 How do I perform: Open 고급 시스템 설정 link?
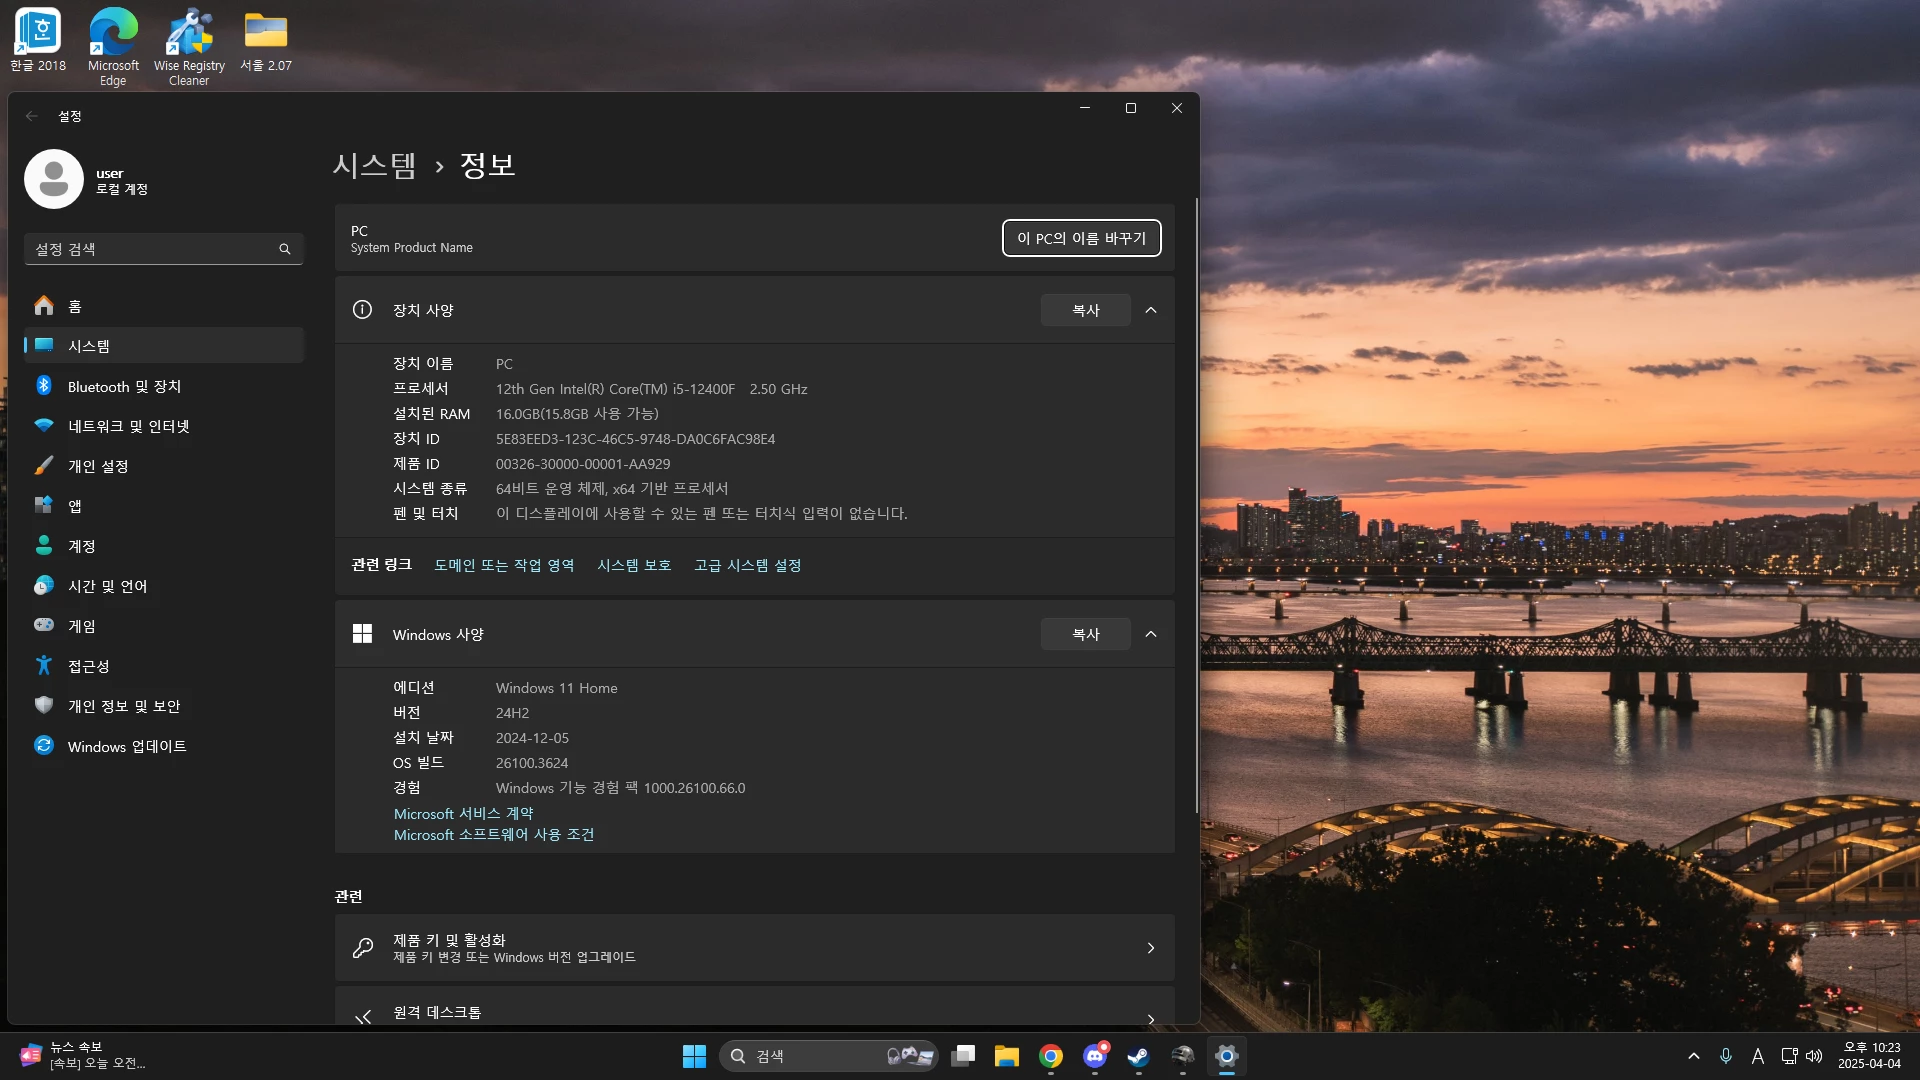[747, 565]
